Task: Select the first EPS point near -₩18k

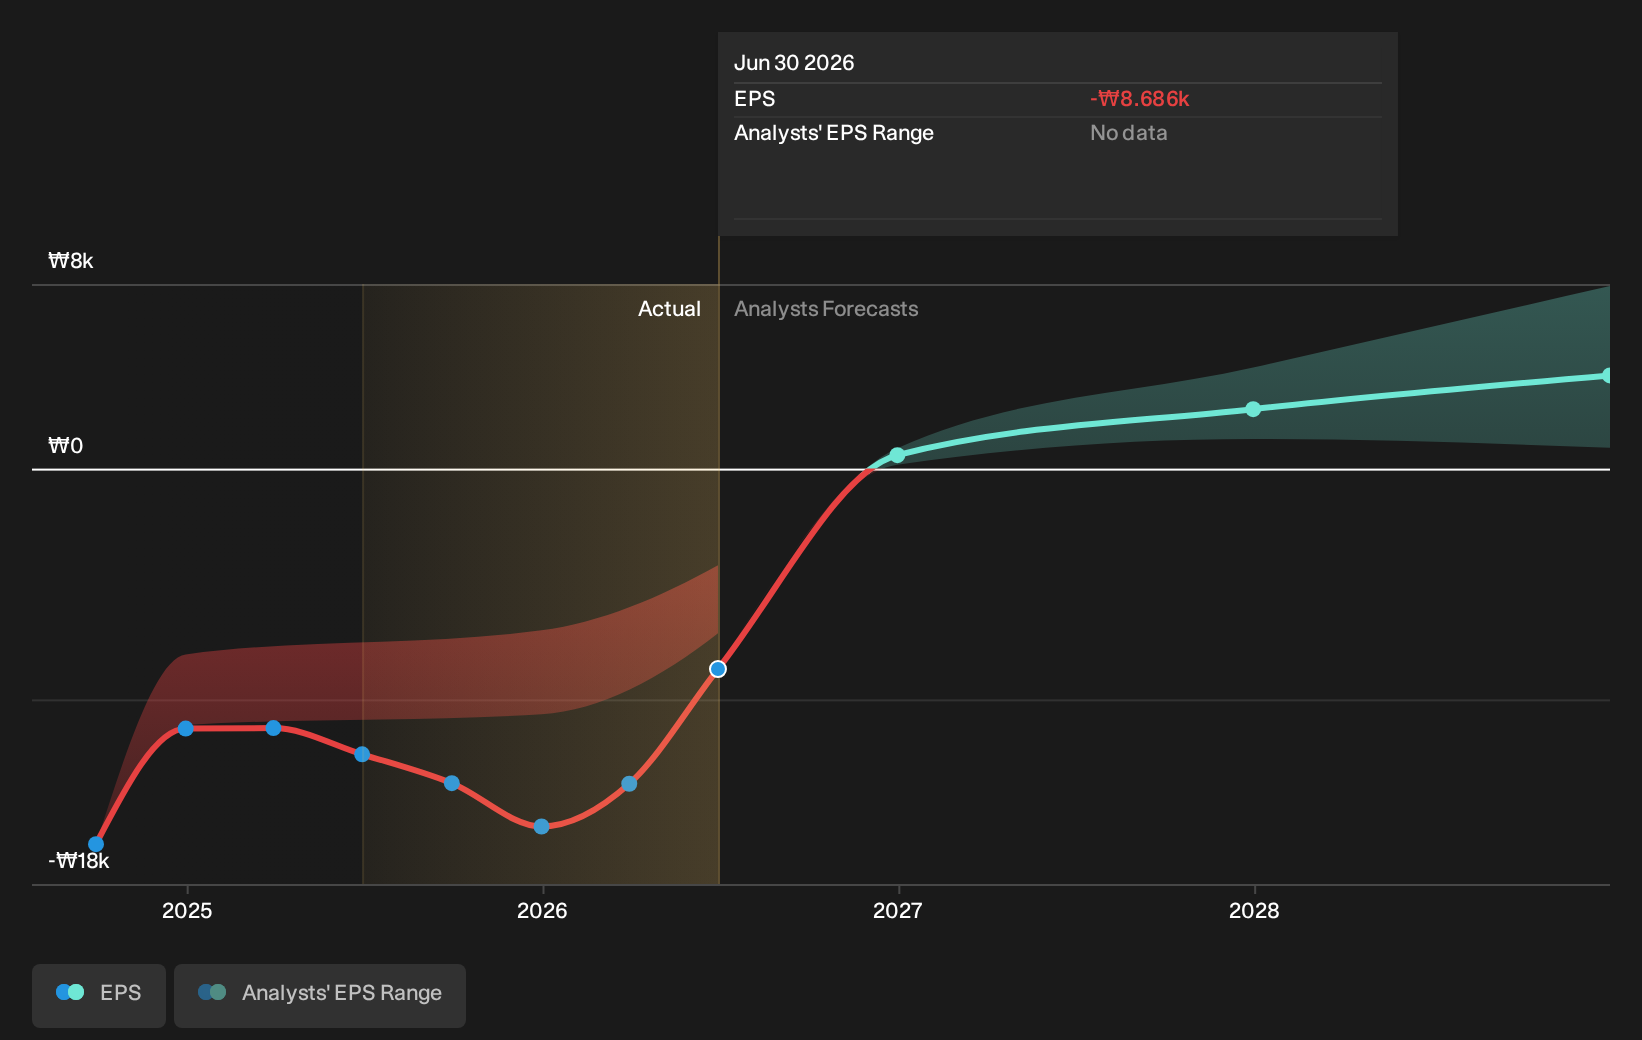Action: point(96,844)
